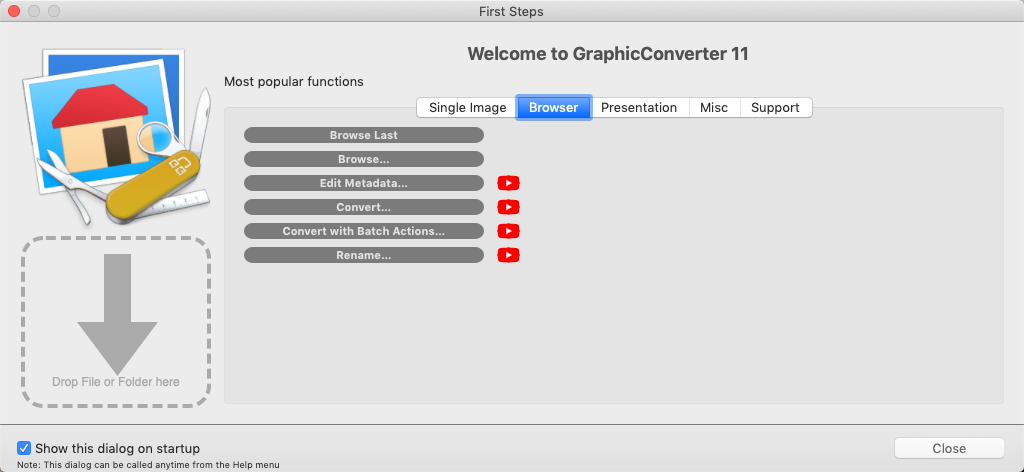This screenshot has width=1024, height=472.
Task: Click the GraphicConverter app logo image
Action: [116, 137]
